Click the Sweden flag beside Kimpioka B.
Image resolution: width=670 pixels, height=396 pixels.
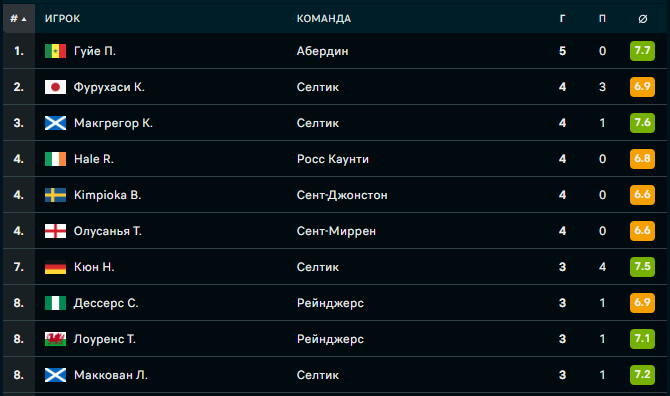[x=56, y=195]
